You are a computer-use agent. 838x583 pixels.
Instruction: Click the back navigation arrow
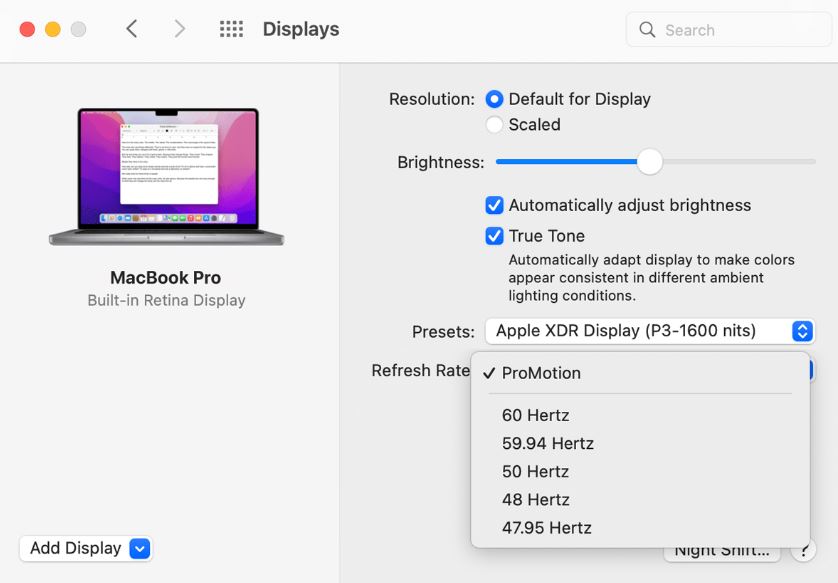pyautogui.click(x=131, y=29)
